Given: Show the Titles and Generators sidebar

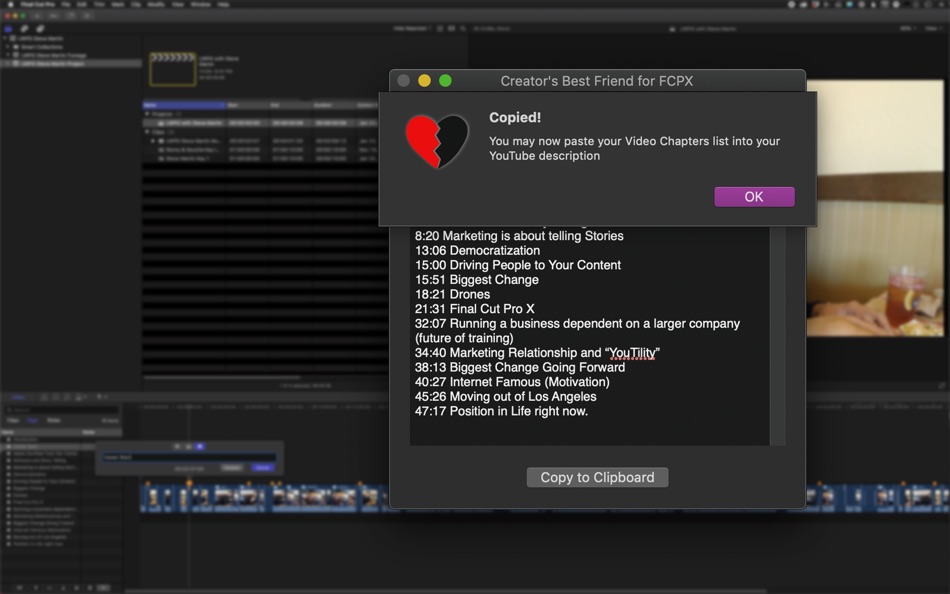Looking at the screenshot, I should click(40, 28).
